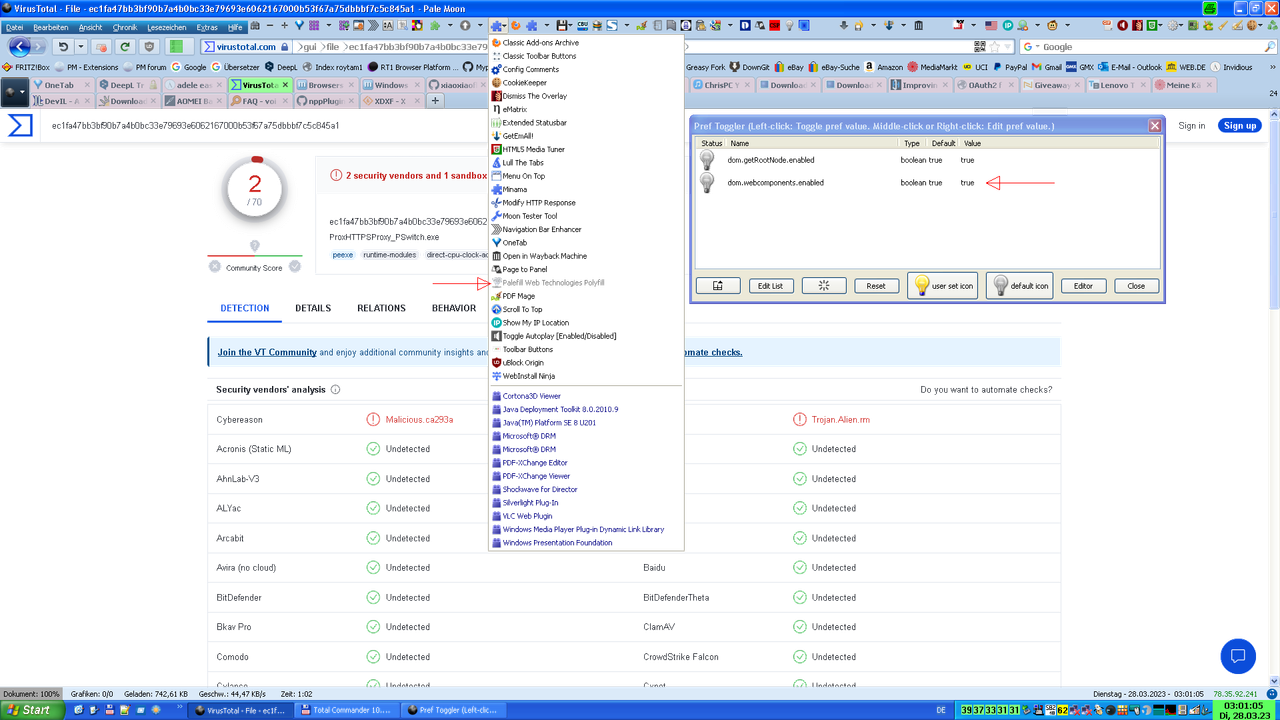1280x720 pixels.
Task: Click the Firefox-style icon next to puzzle button
Action: point(516,25)
